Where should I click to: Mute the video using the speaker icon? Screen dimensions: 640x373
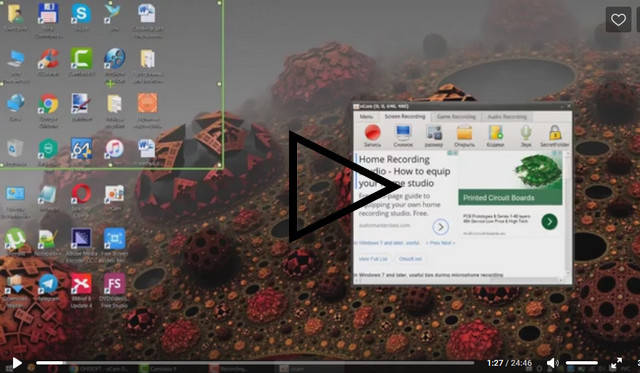pos(552,362)
